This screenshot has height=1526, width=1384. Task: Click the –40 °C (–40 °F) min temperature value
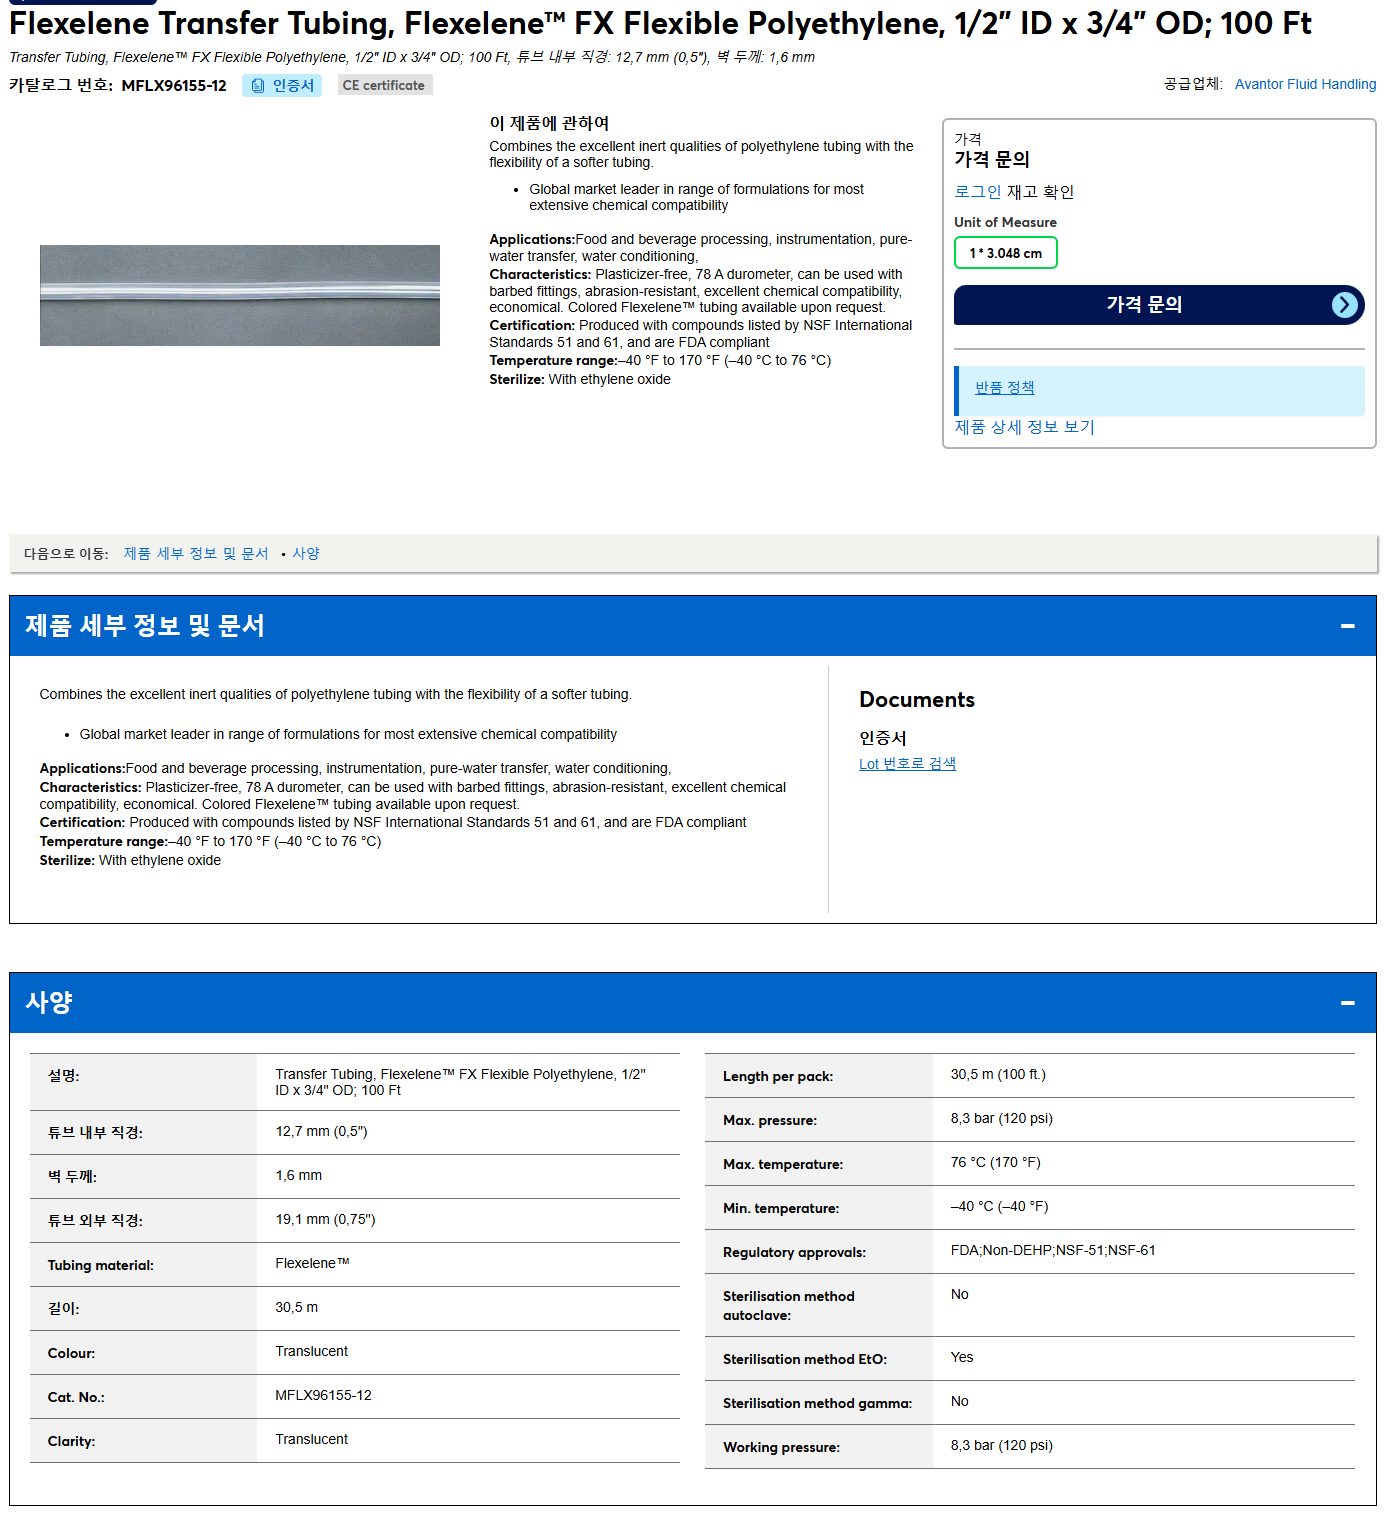999,1207
